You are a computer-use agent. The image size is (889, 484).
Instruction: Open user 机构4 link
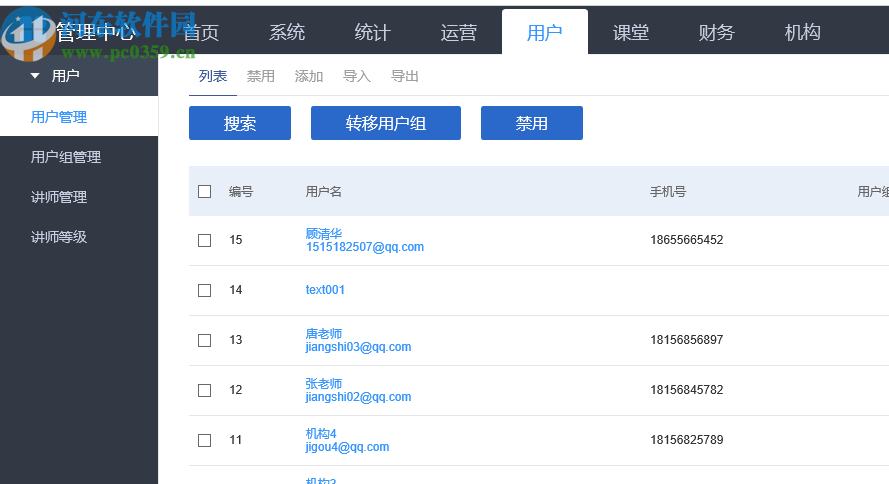pyautogui.click(x=321, y=434)
